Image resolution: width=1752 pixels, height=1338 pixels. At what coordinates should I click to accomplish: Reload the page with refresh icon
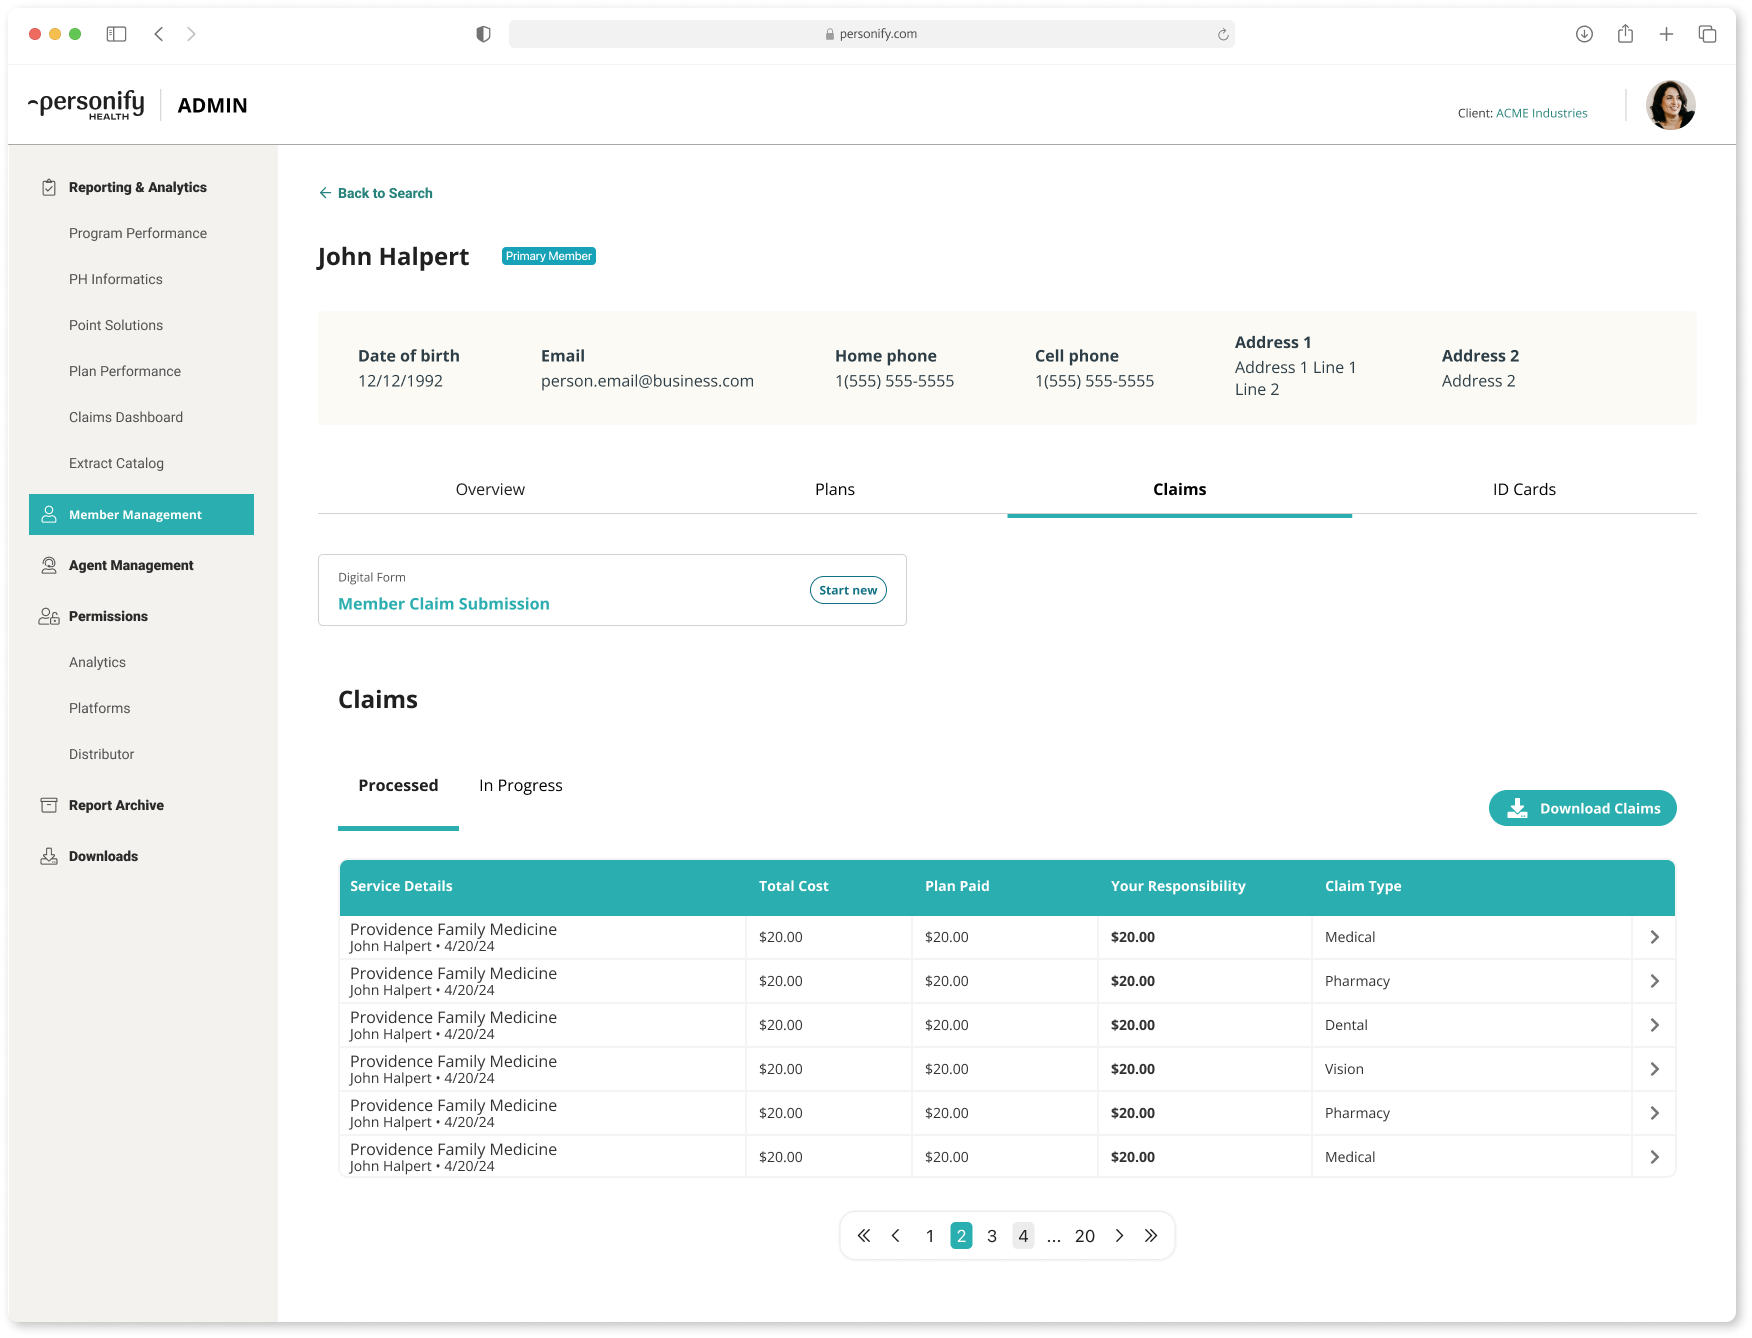pos(1223,34)
